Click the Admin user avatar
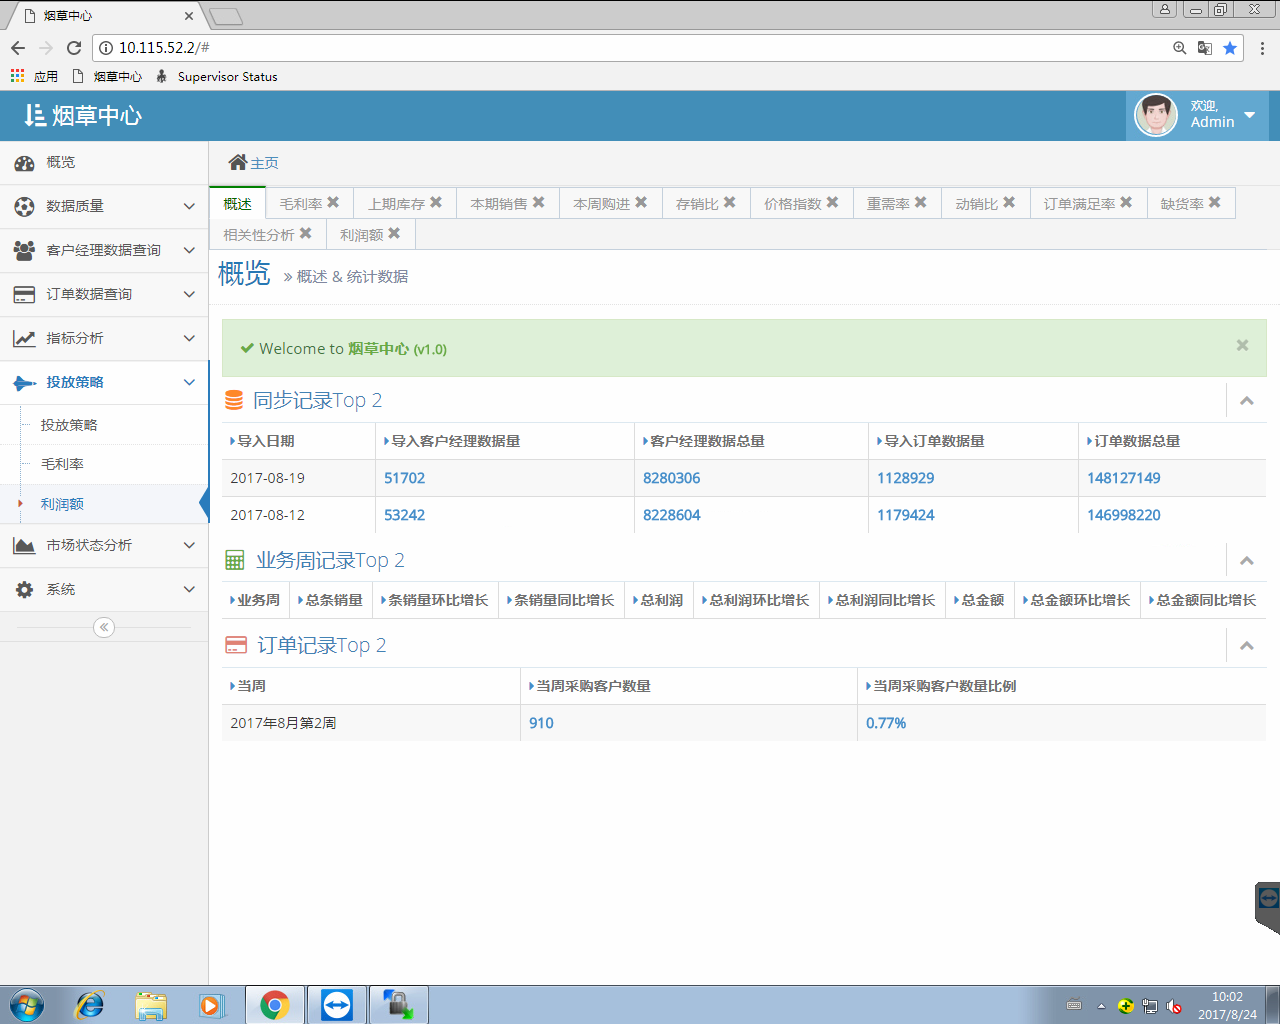Image resolution: width=1280 pixels, height=1024 pixels. 1156,115
